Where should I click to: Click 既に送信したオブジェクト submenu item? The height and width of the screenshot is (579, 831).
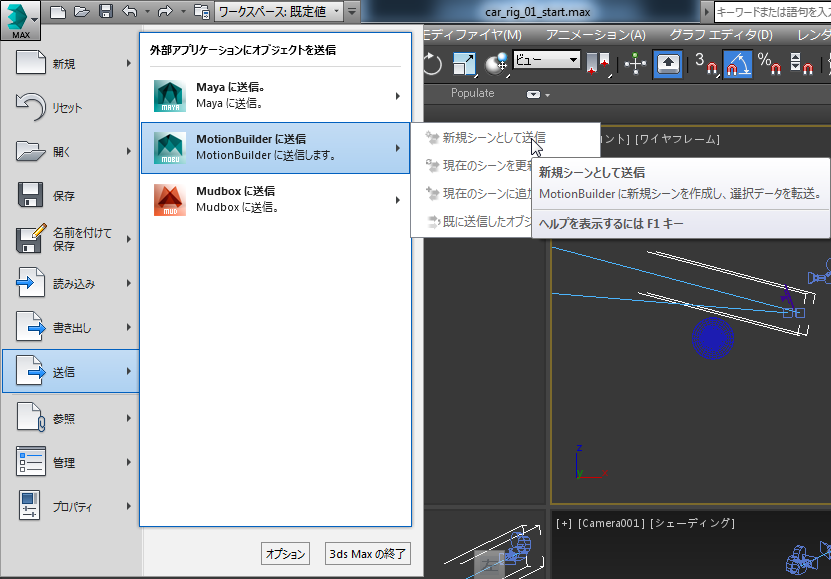point(473,221)
